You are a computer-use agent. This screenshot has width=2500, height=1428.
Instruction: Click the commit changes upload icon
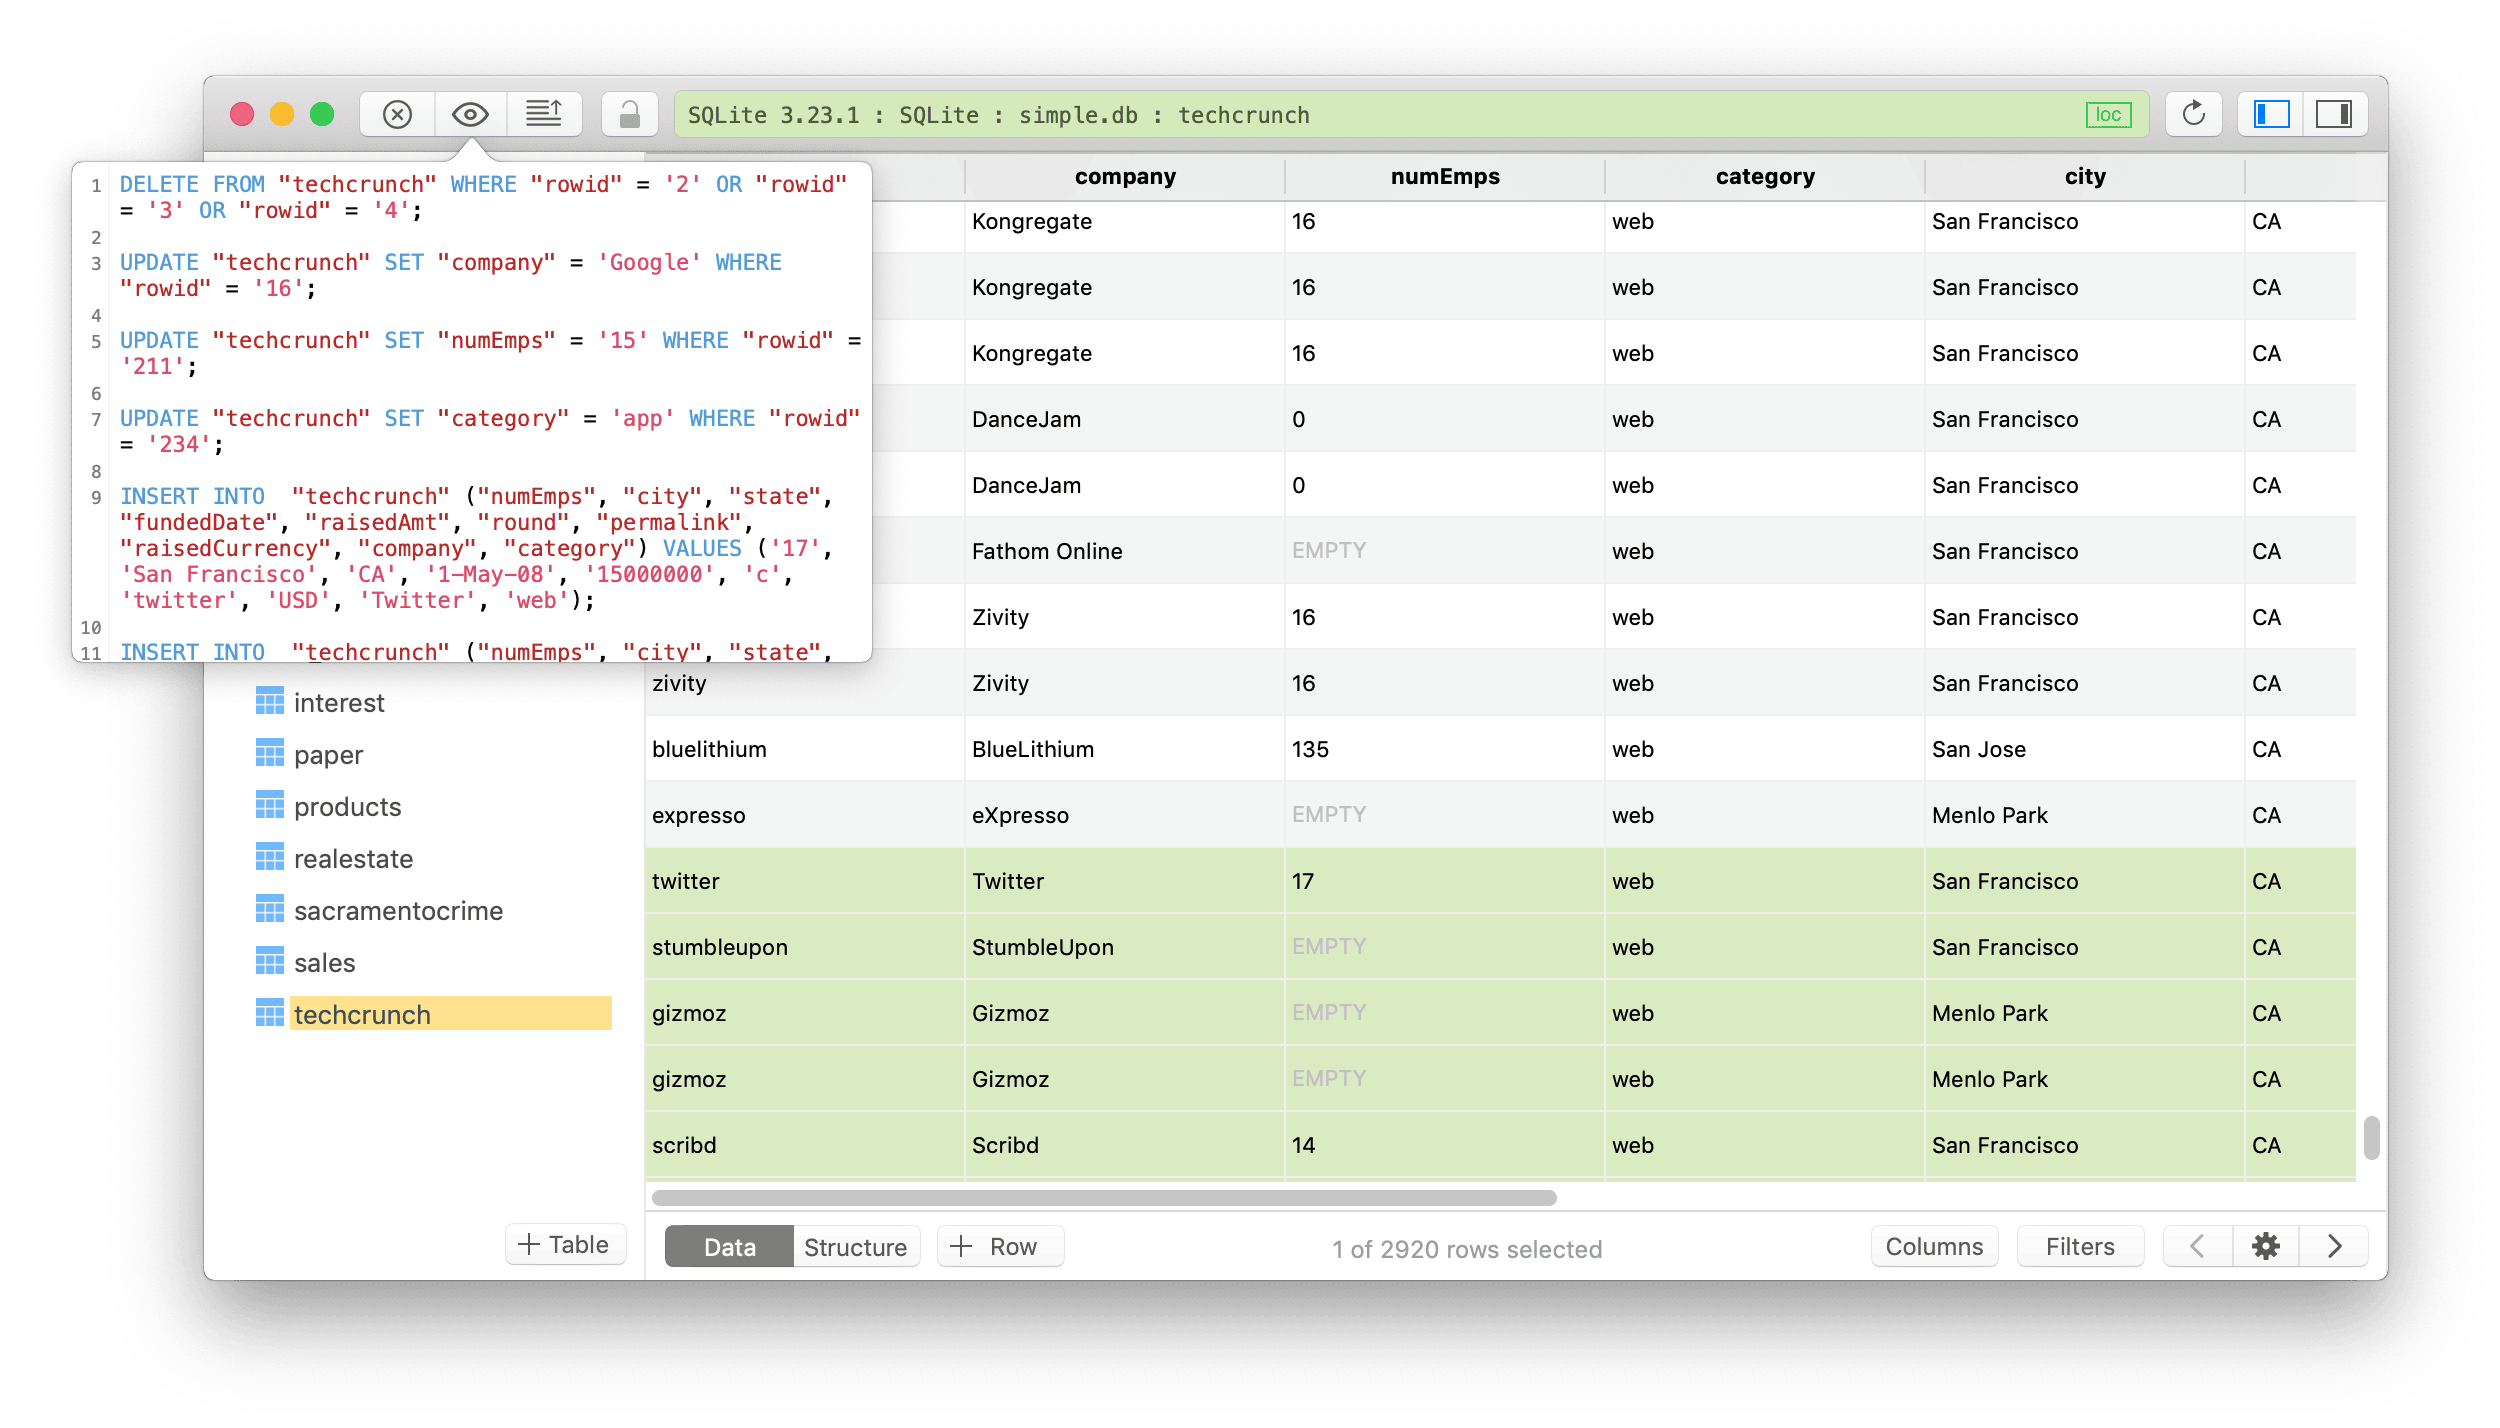point(544,115)
